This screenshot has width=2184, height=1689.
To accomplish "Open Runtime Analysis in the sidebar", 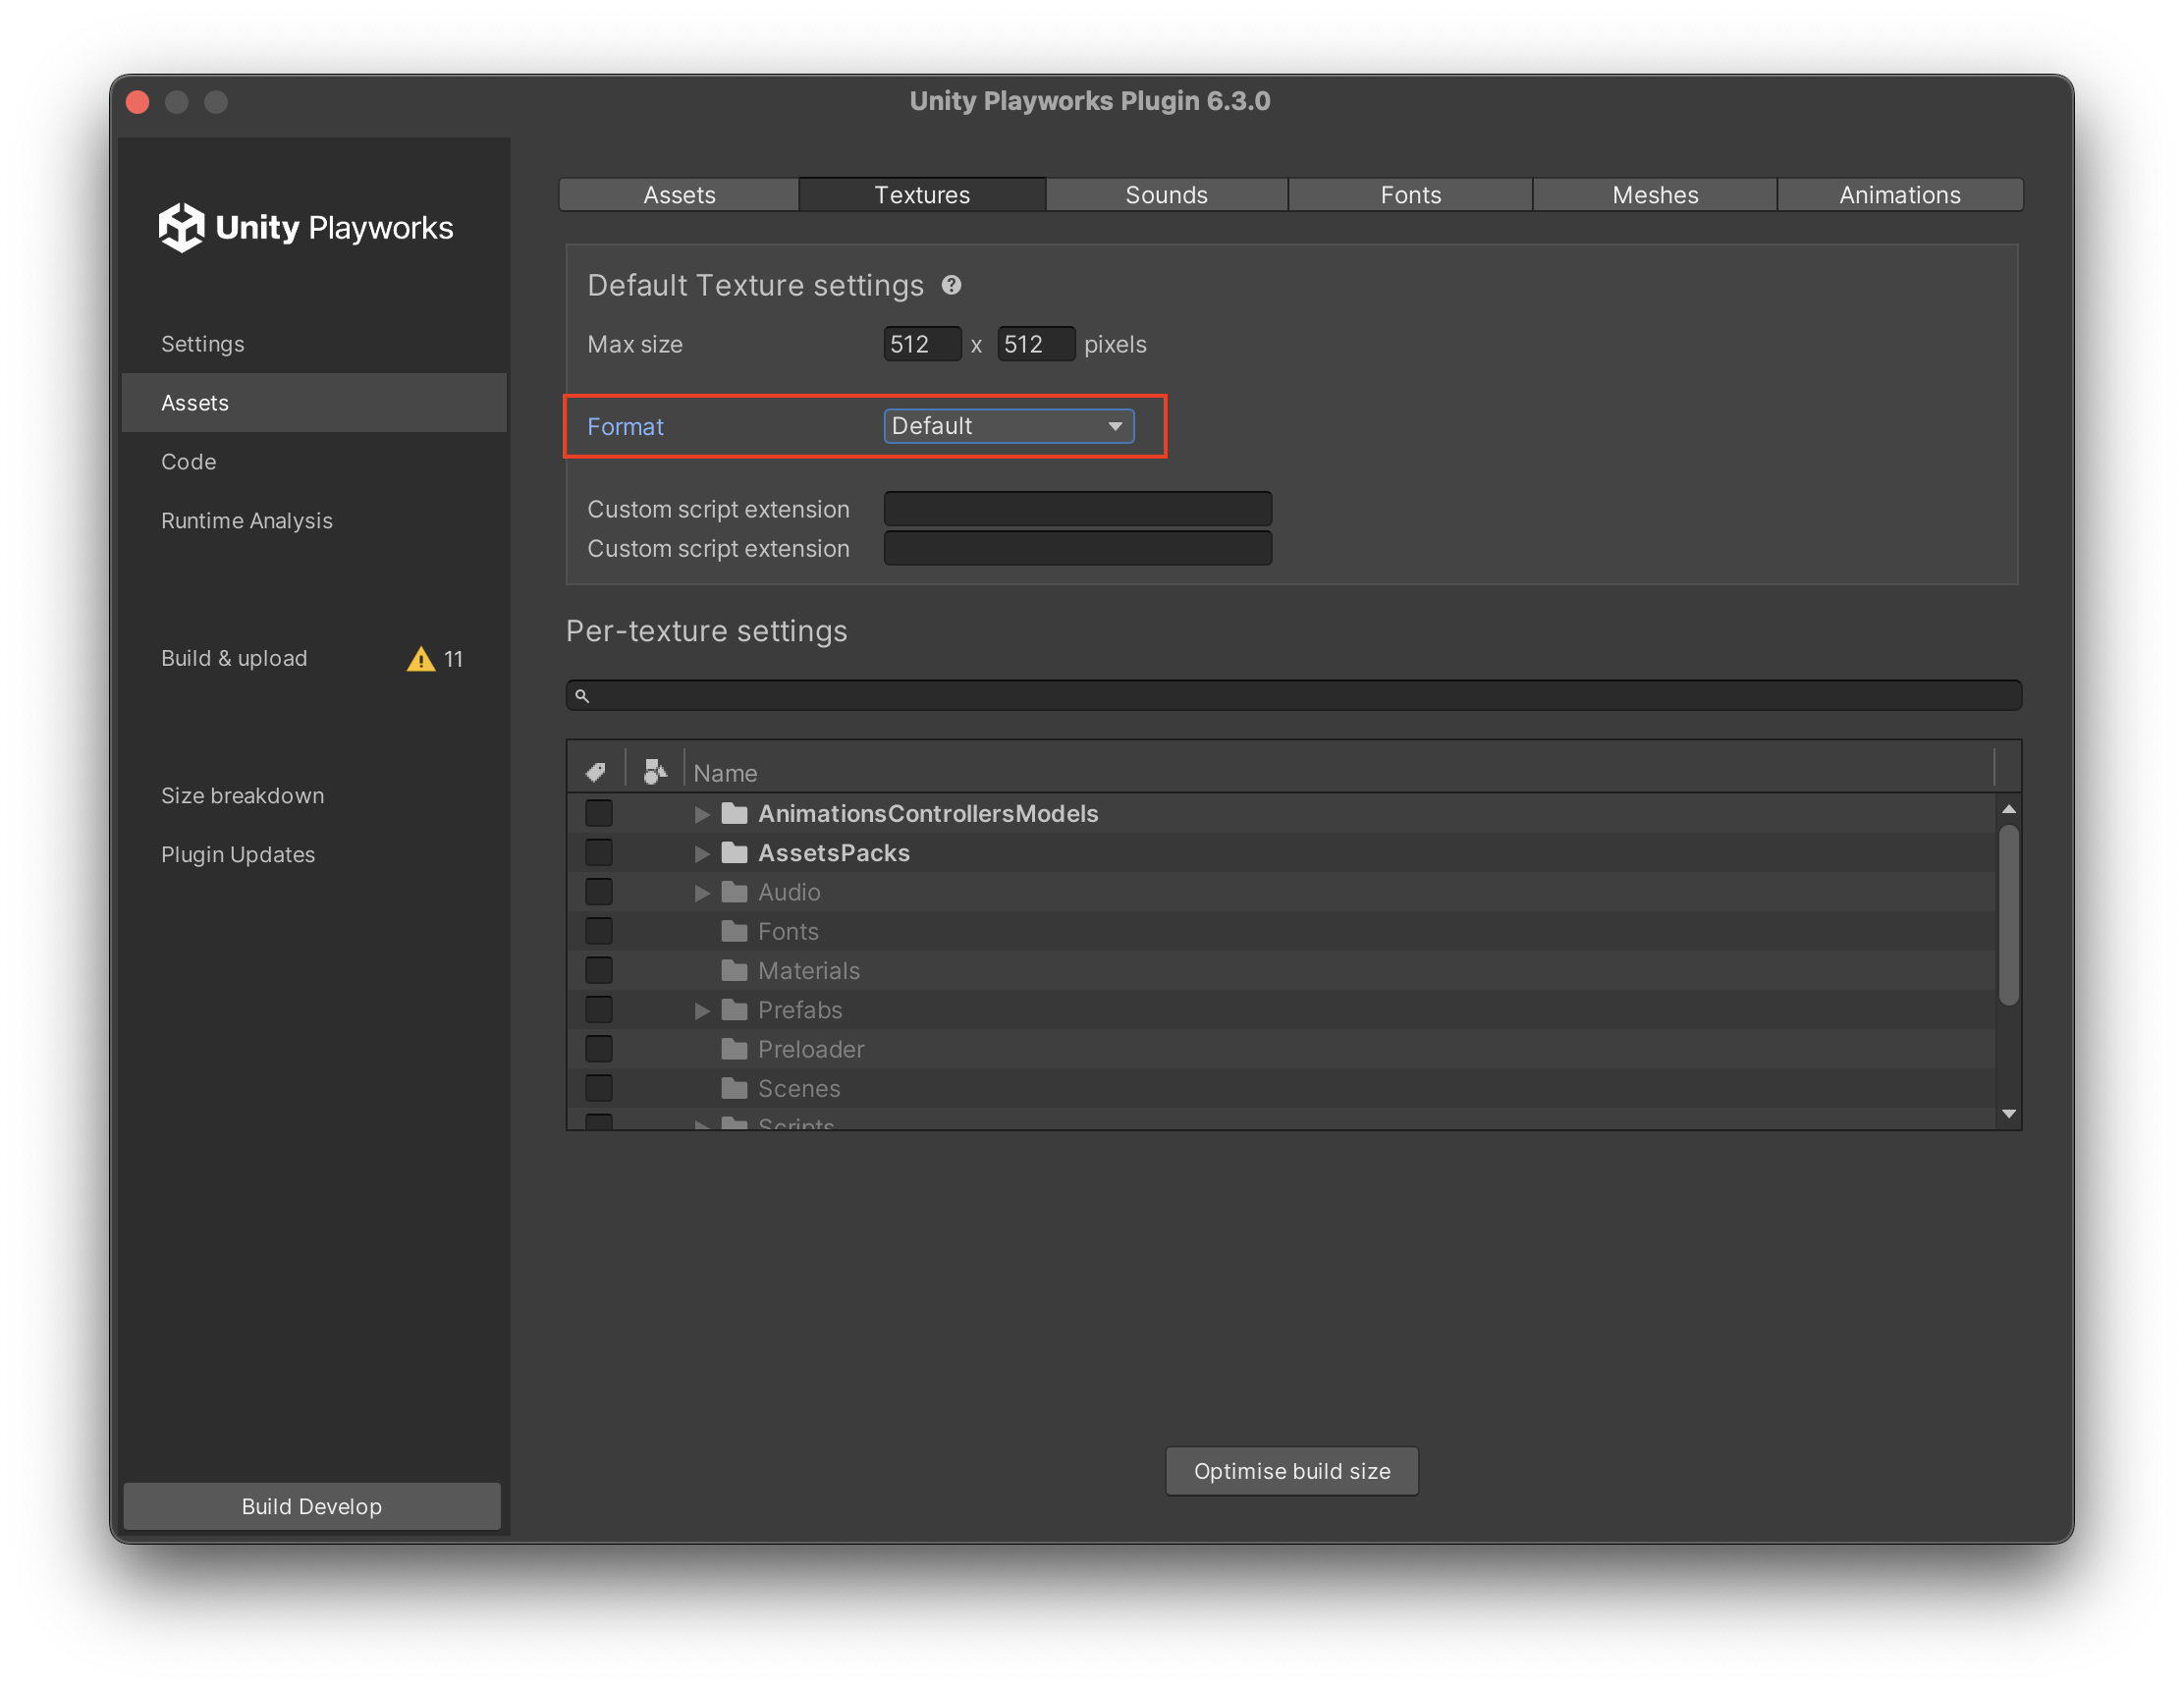I will click(x=314, y=521).
